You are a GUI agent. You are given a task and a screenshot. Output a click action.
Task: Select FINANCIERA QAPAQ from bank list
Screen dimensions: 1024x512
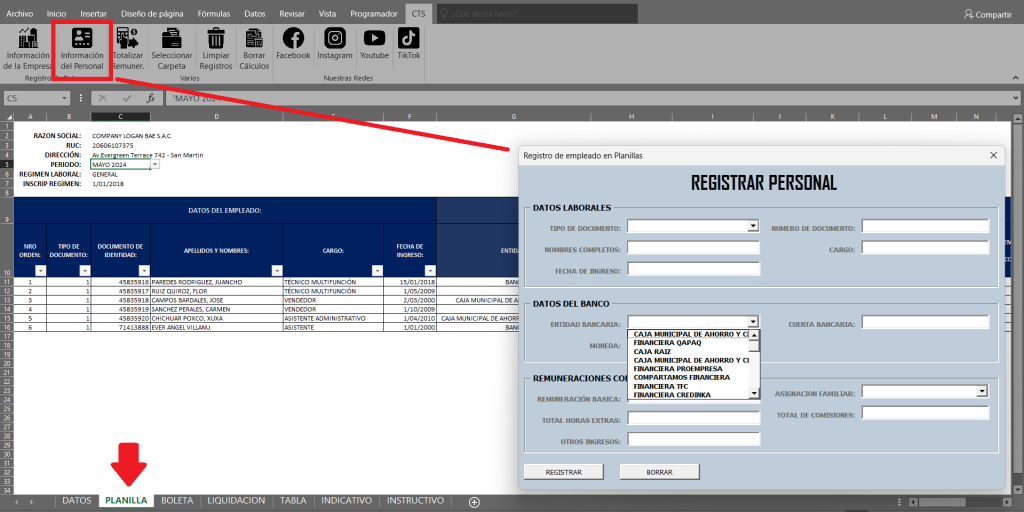665,342
